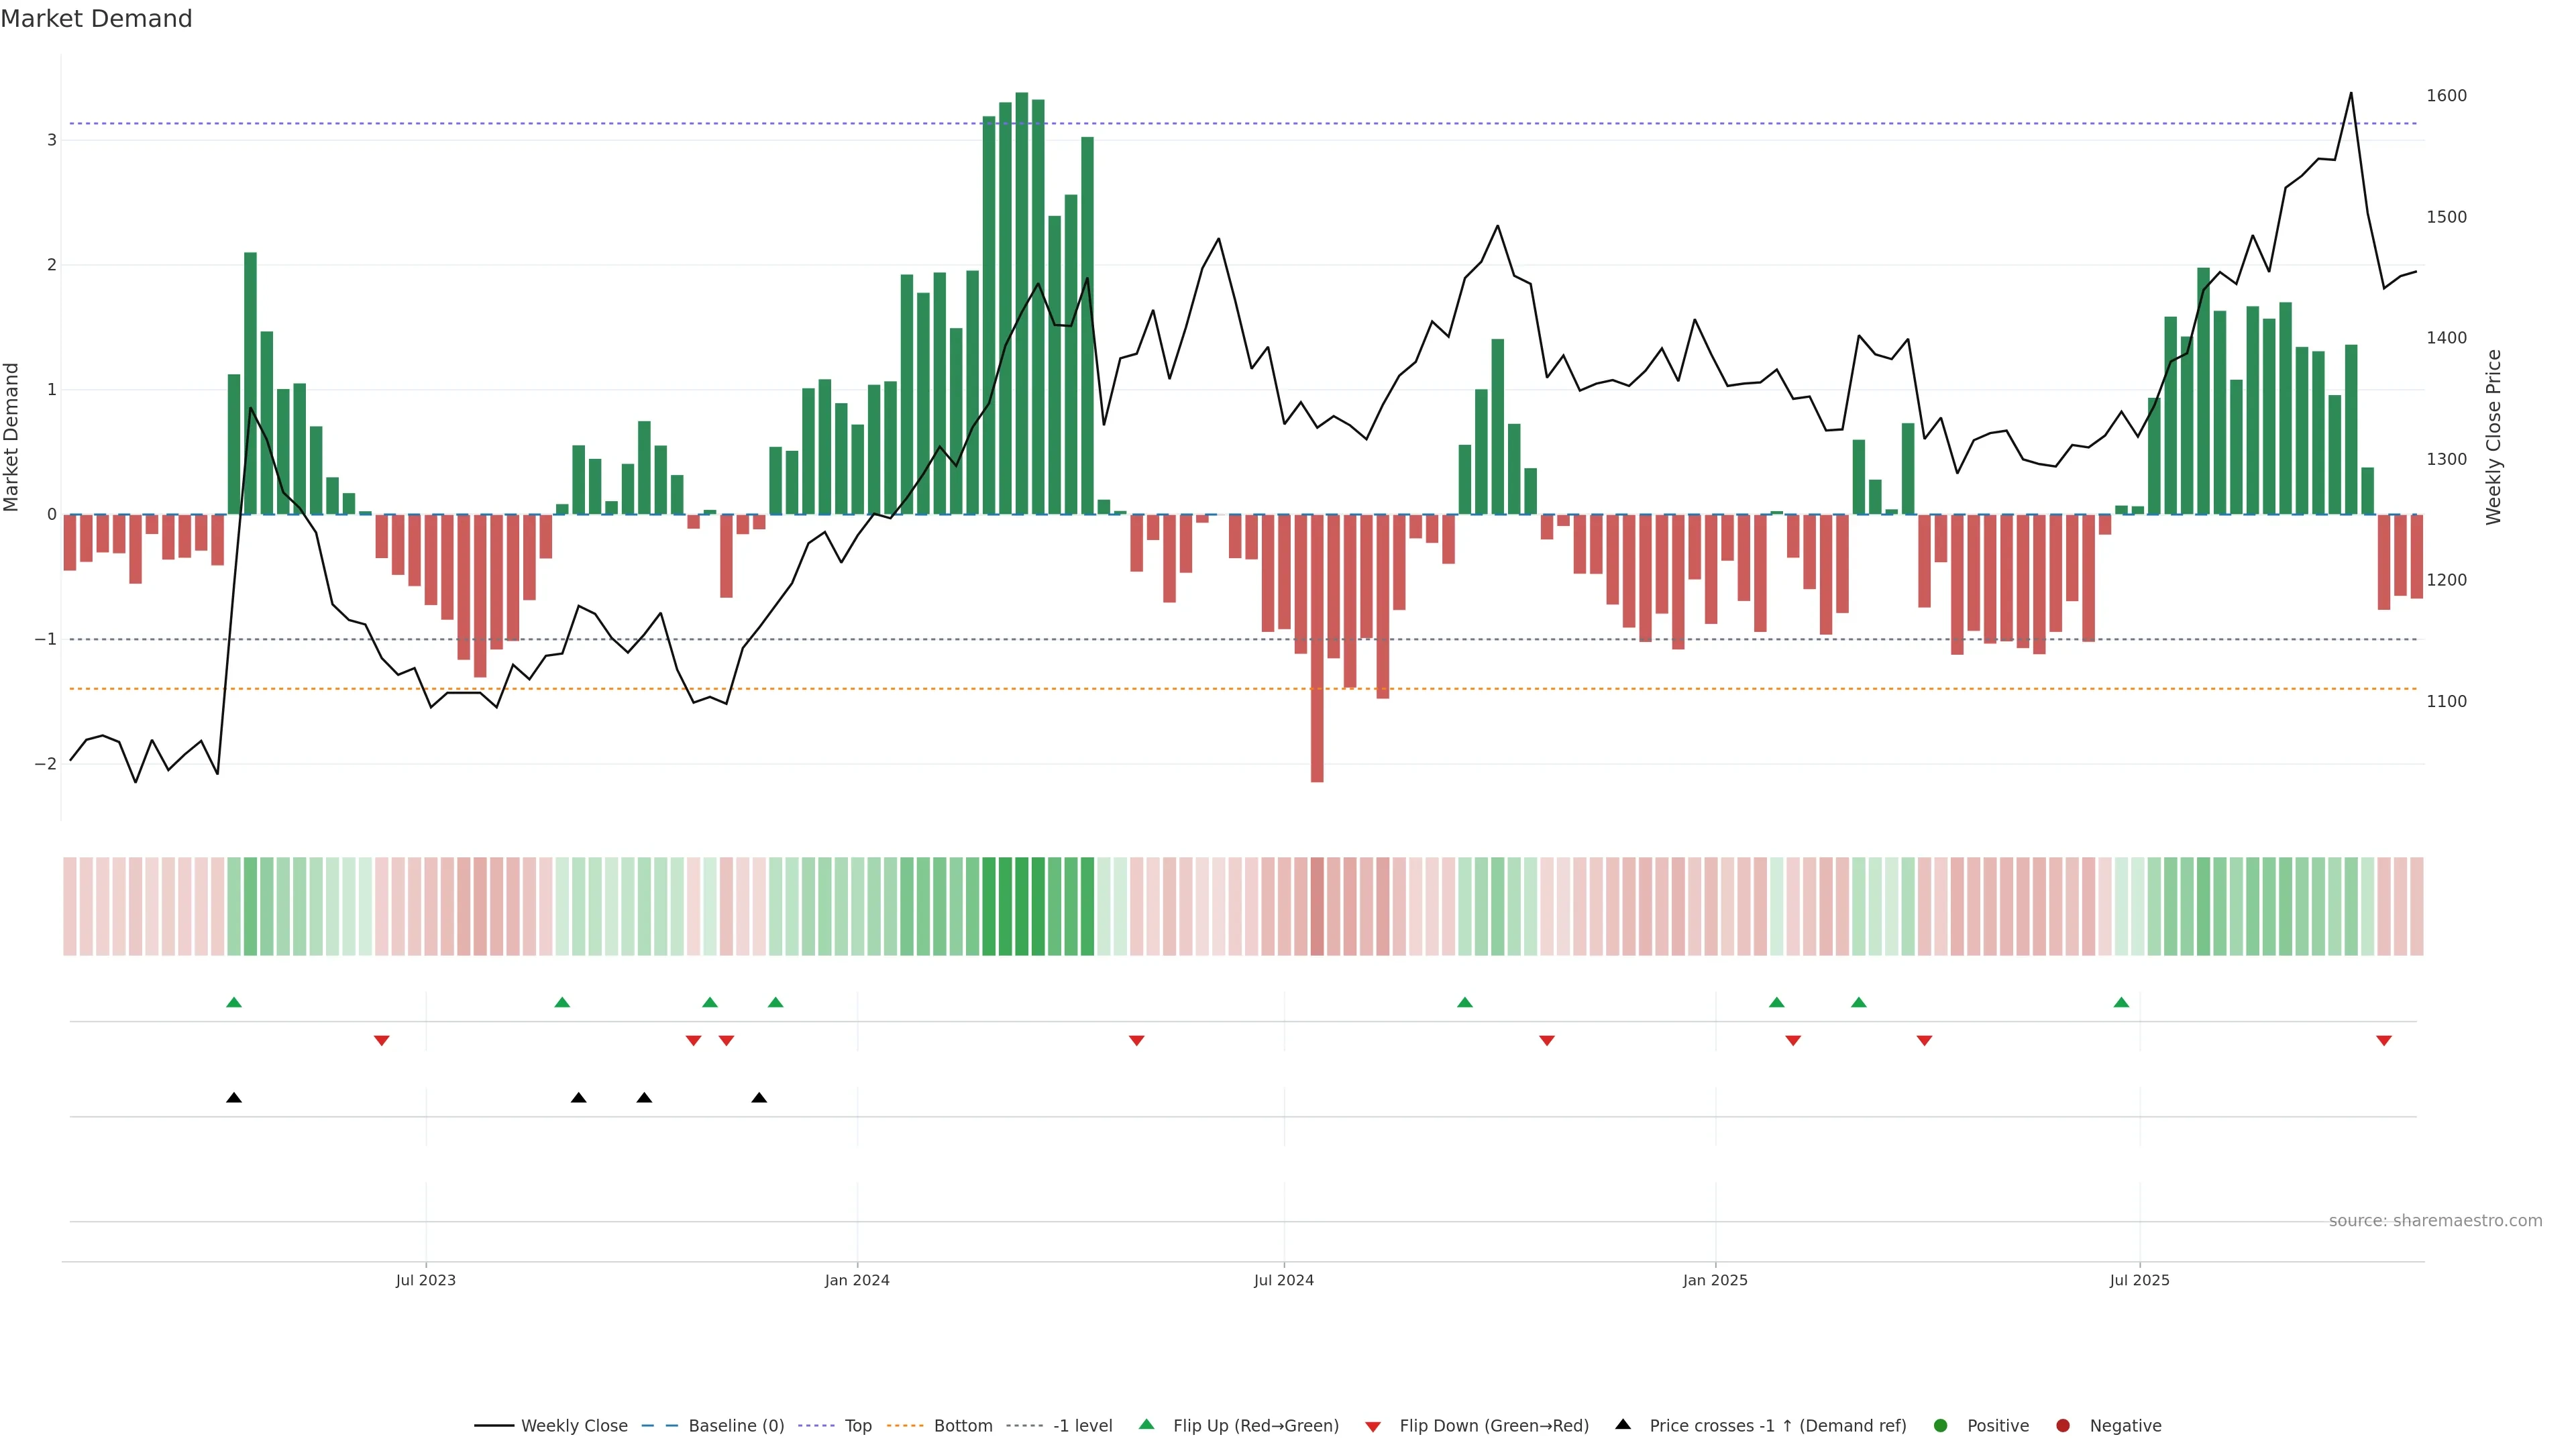Click the first green flip-up marker in timeline
The height and width of the screenshot is (1449, 2576).
tap(234, 1002)
